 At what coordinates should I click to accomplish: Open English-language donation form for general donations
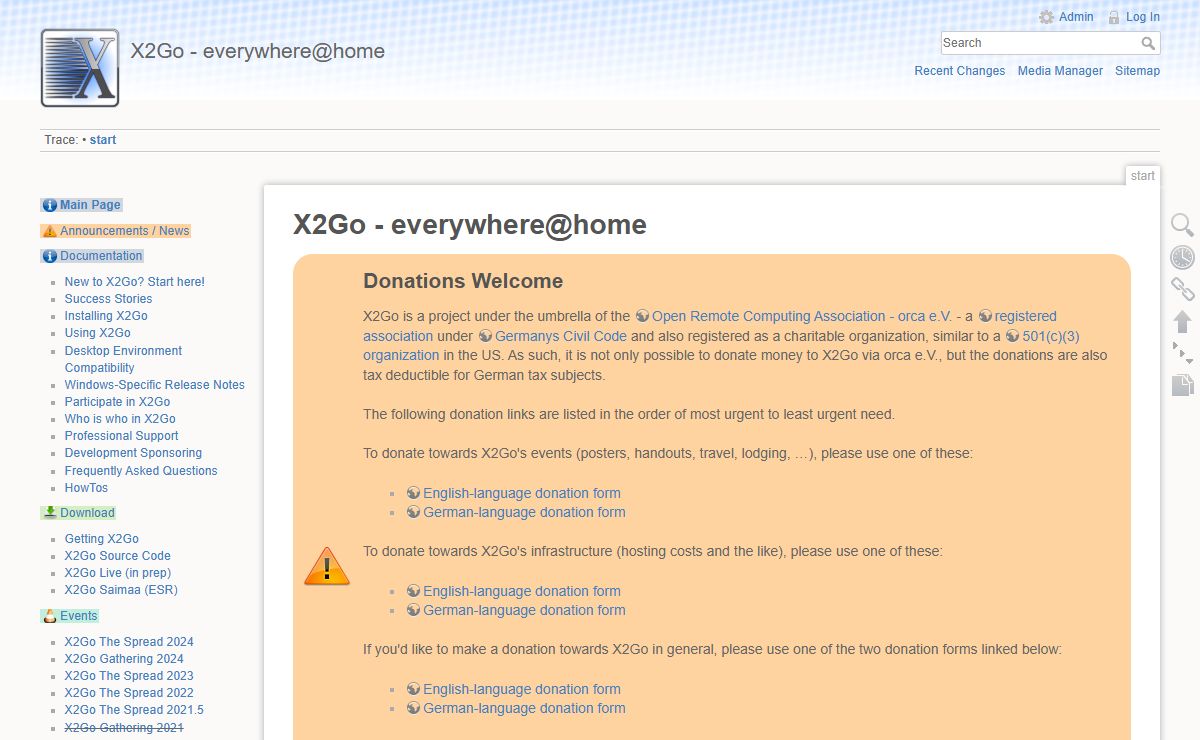522,689
